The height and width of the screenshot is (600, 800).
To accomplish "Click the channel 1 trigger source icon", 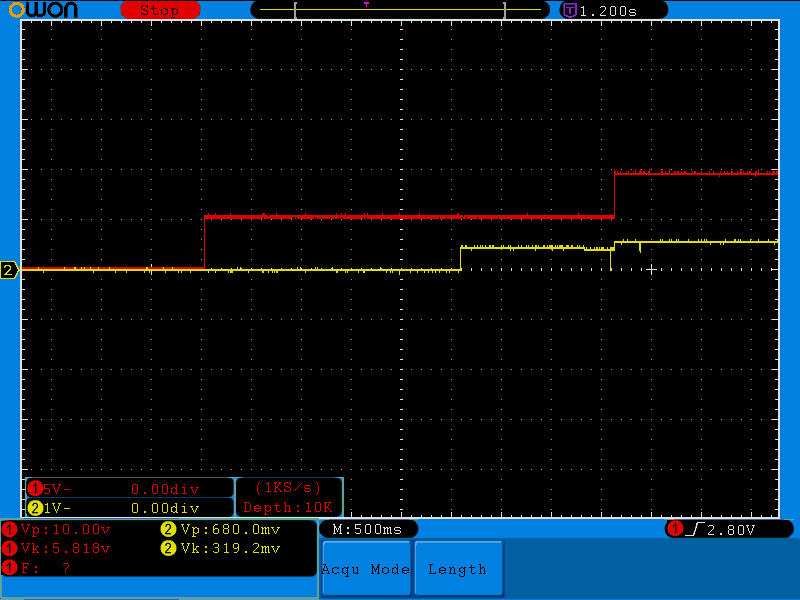I will [675, 529].
